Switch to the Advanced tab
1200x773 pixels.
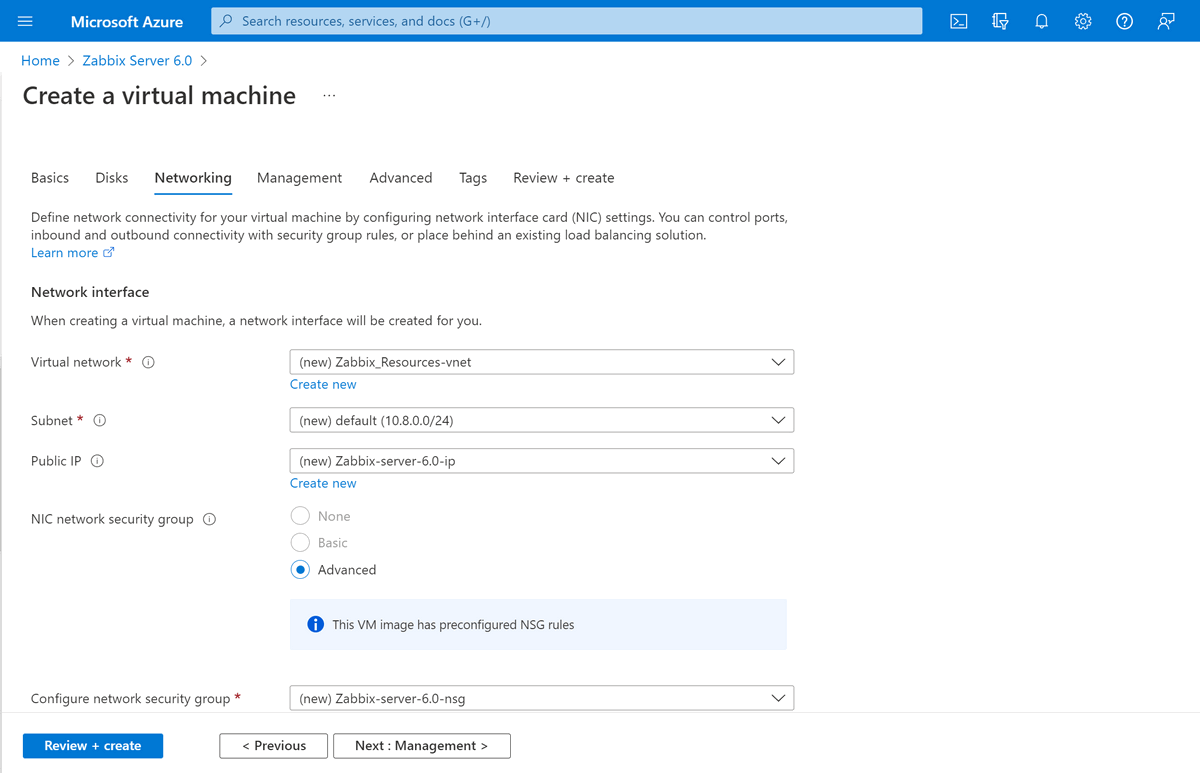pyautogui.click(x=401, y=178)
